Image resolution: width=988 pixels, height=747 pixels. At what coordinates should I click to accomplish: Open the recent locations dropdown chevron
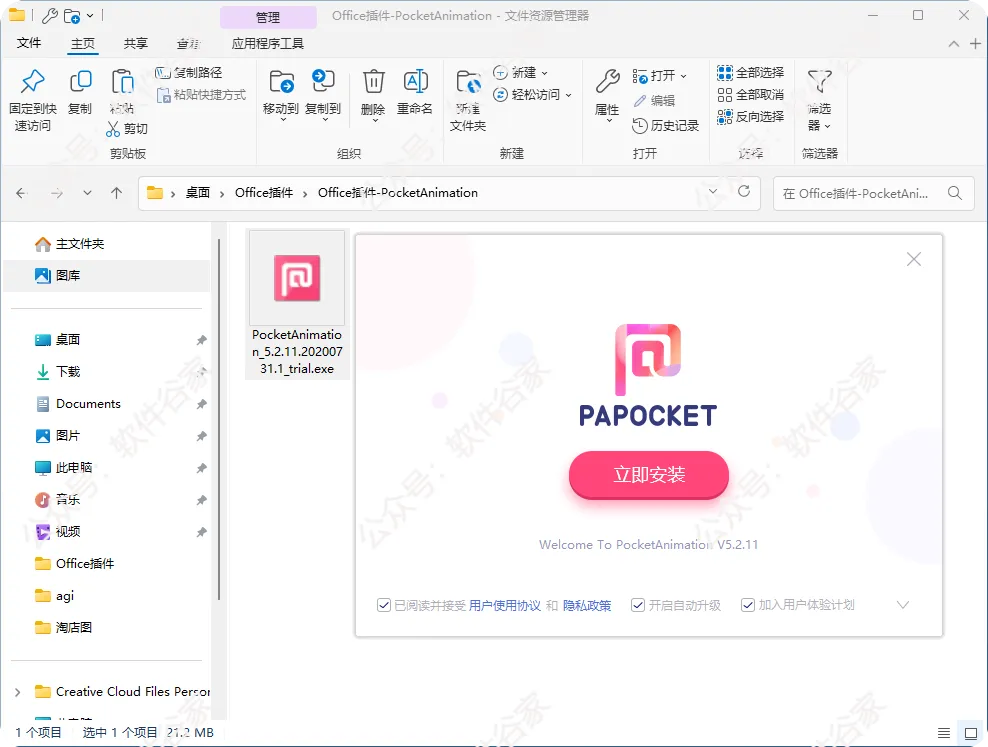[87, 193]
